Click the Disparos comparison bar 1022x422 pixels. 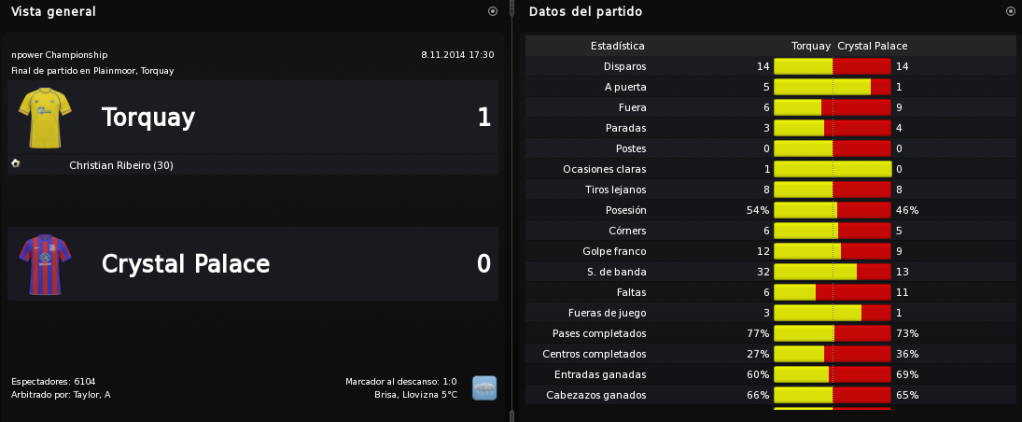click(832, 67)
